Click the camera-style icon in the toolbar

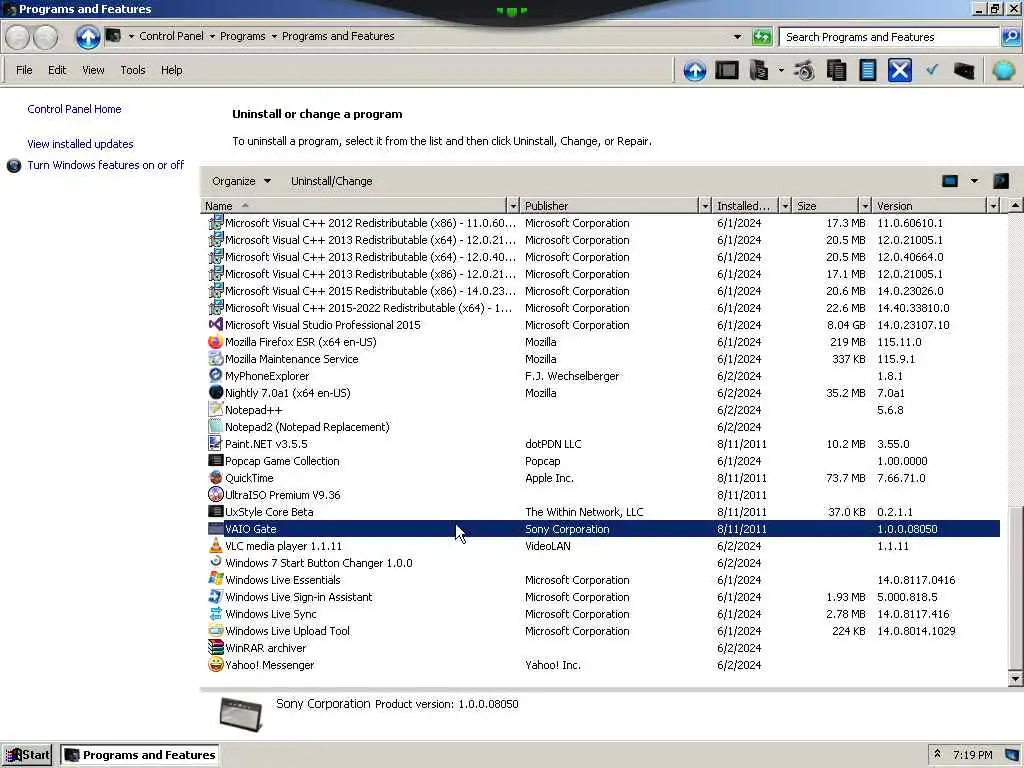tap(804, 70)
